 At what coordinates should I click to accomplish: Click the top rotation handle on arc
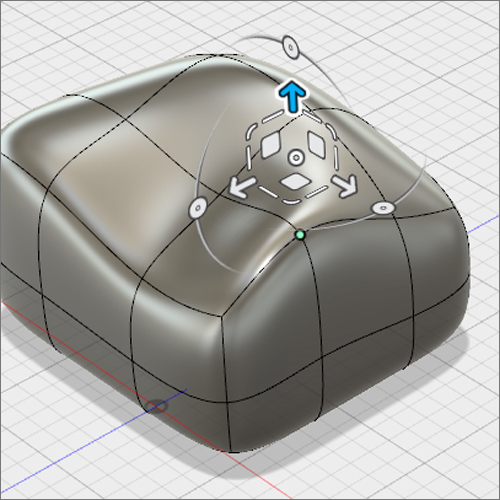coord(291,47)
